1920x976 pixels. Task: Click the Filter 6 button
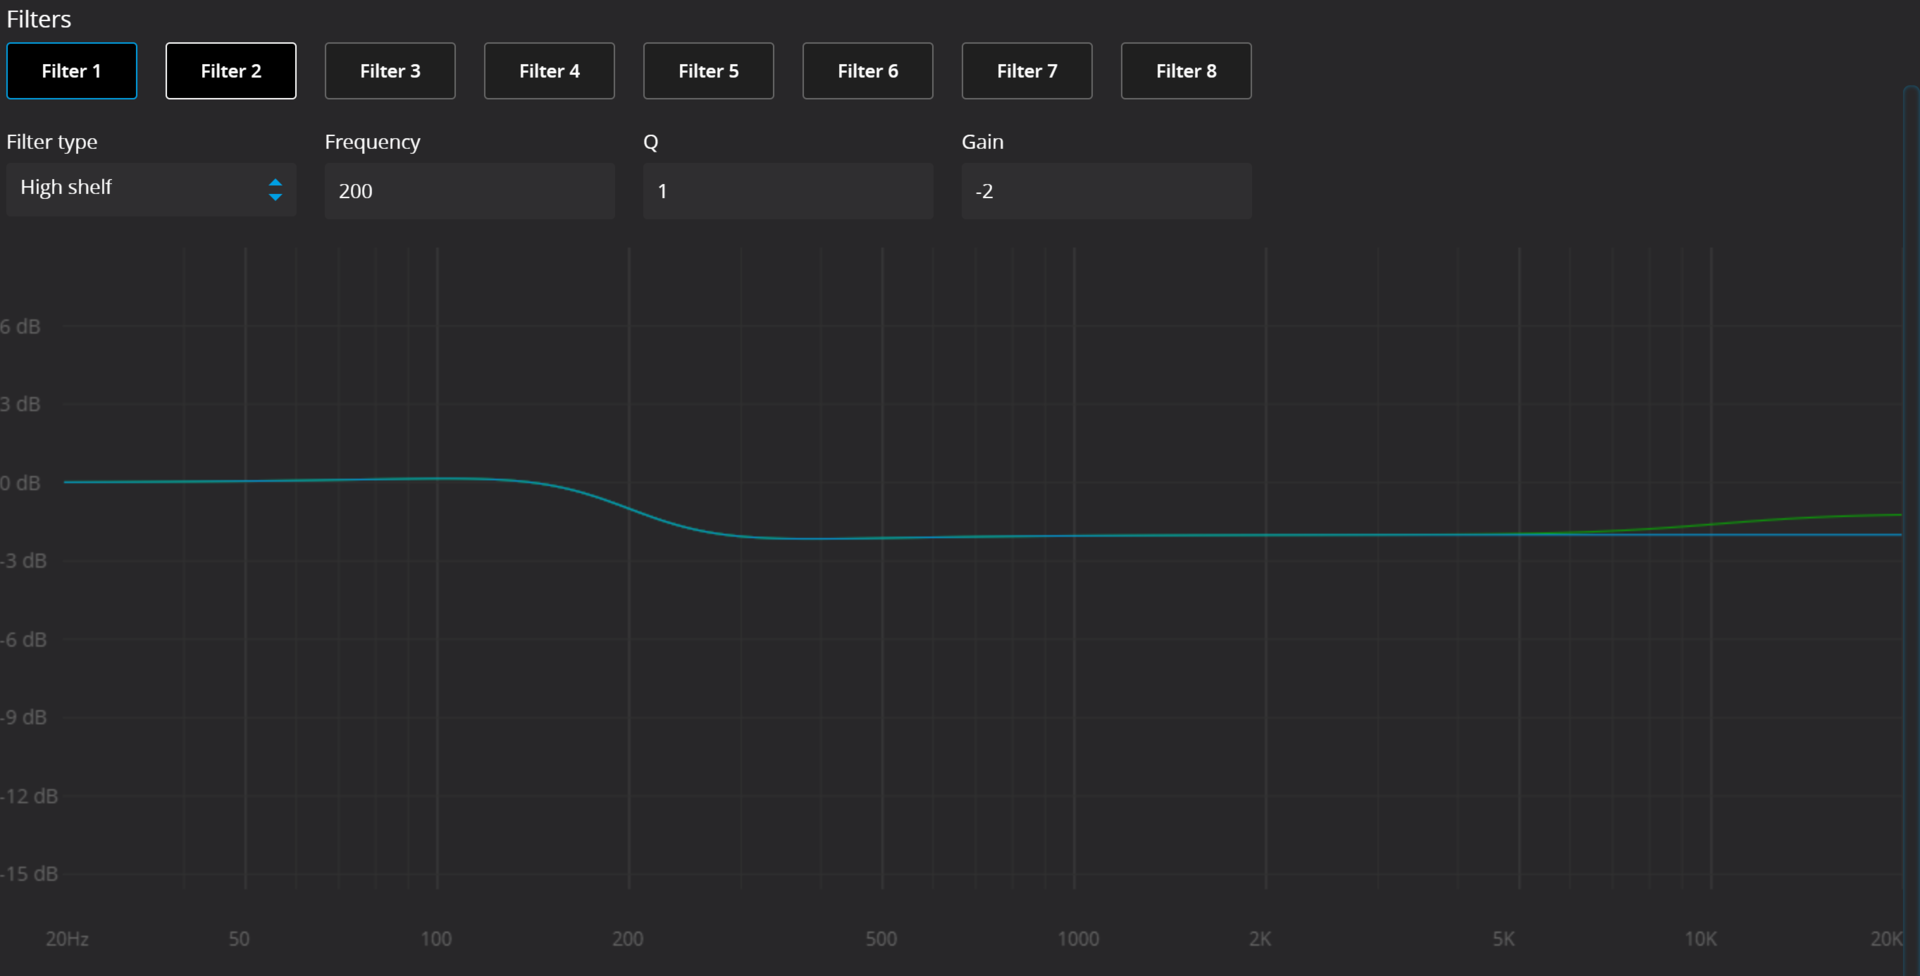point(867,71)
